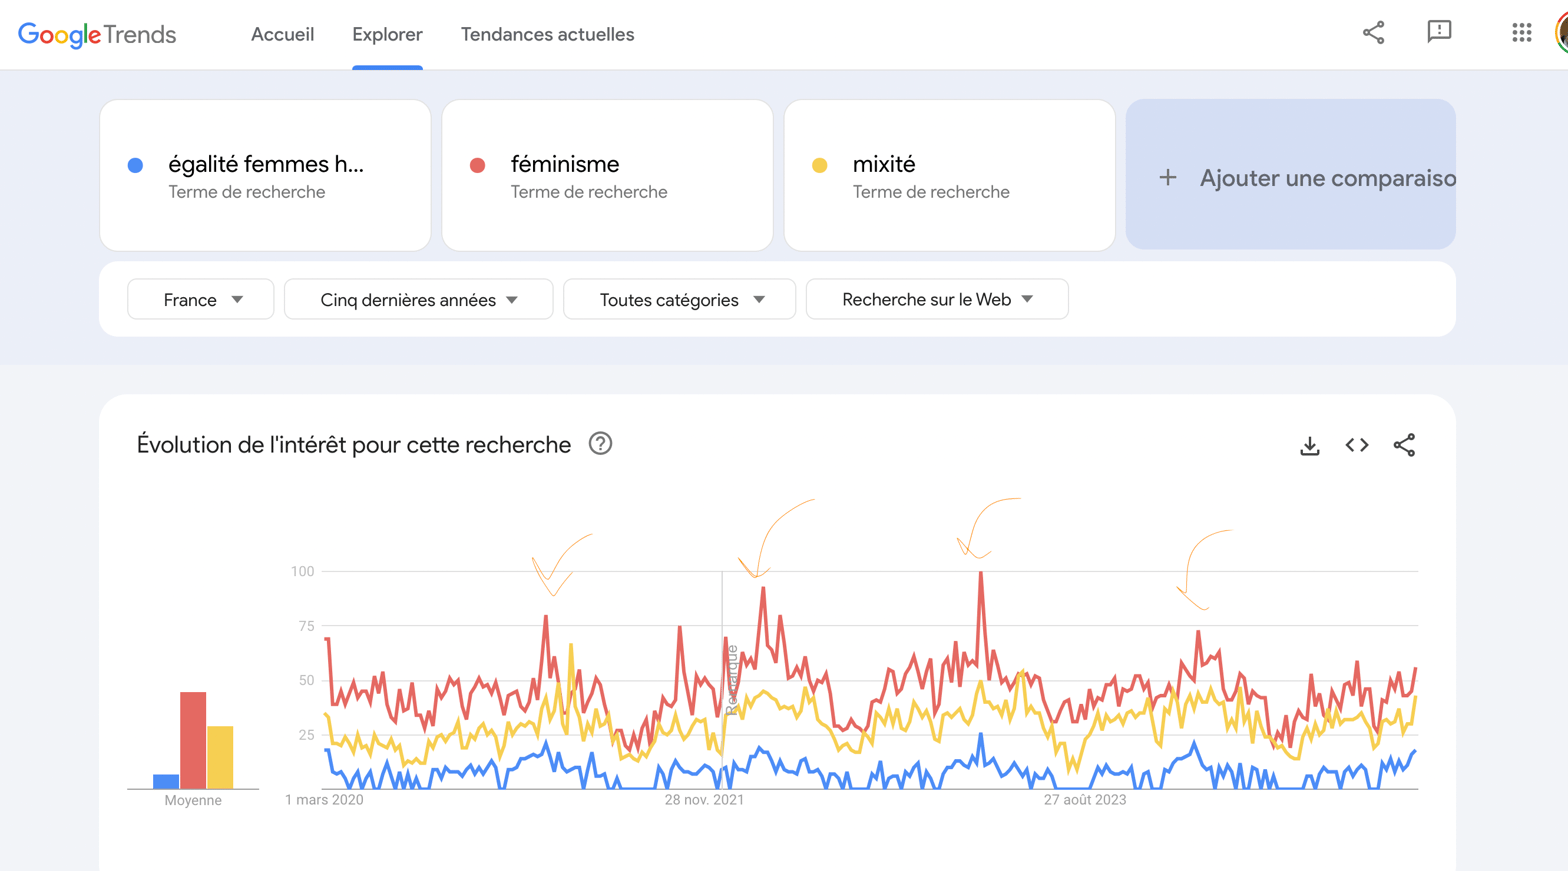
Task: Go to the Accueil tab
Action: (282, 35)
